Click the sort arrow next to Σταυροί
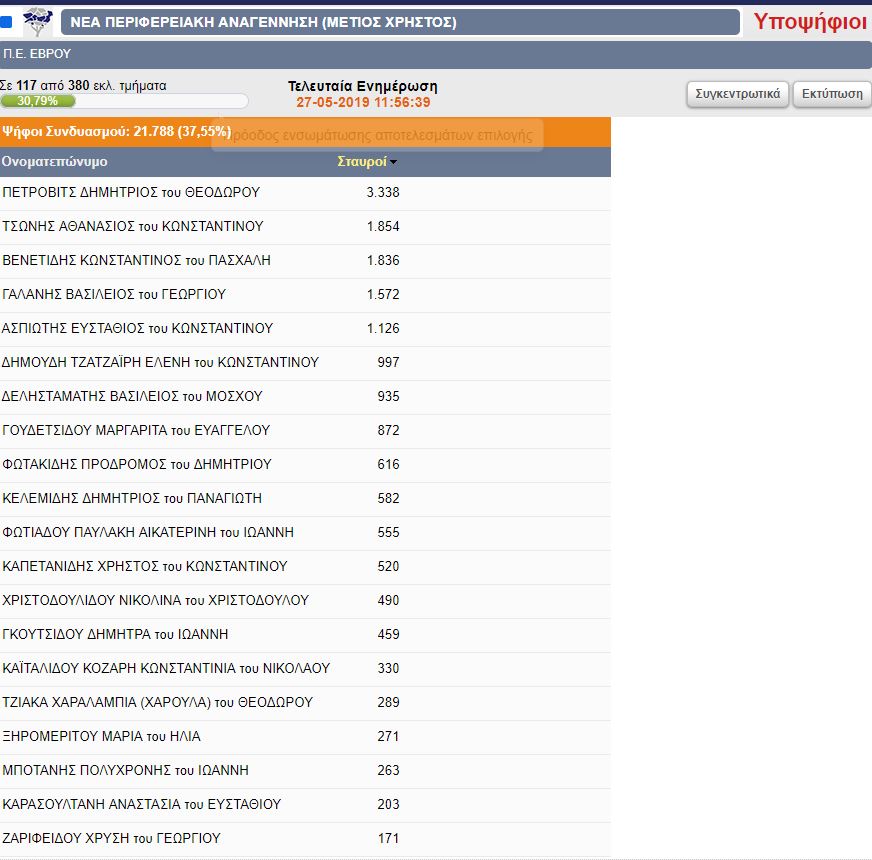This screenshot has width=872, height=860. tap(394, 162)
